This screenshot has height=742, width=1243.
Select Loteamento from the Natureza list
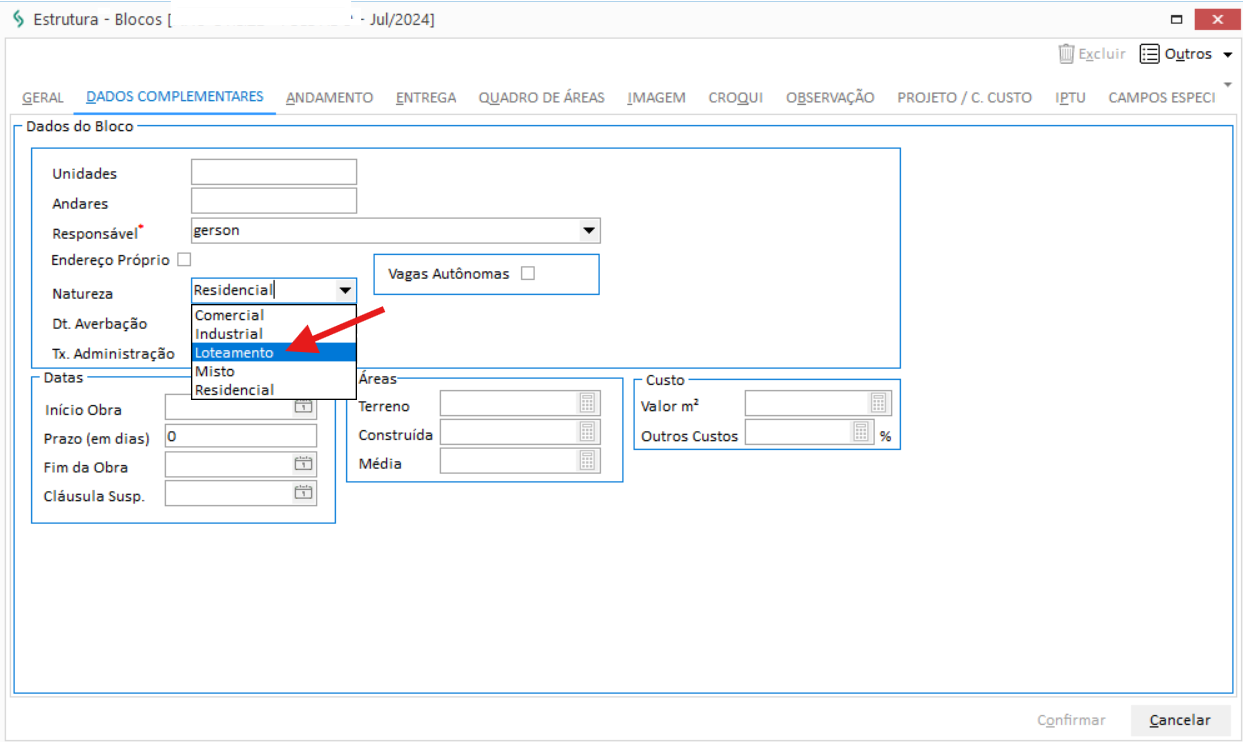(234, 353)
